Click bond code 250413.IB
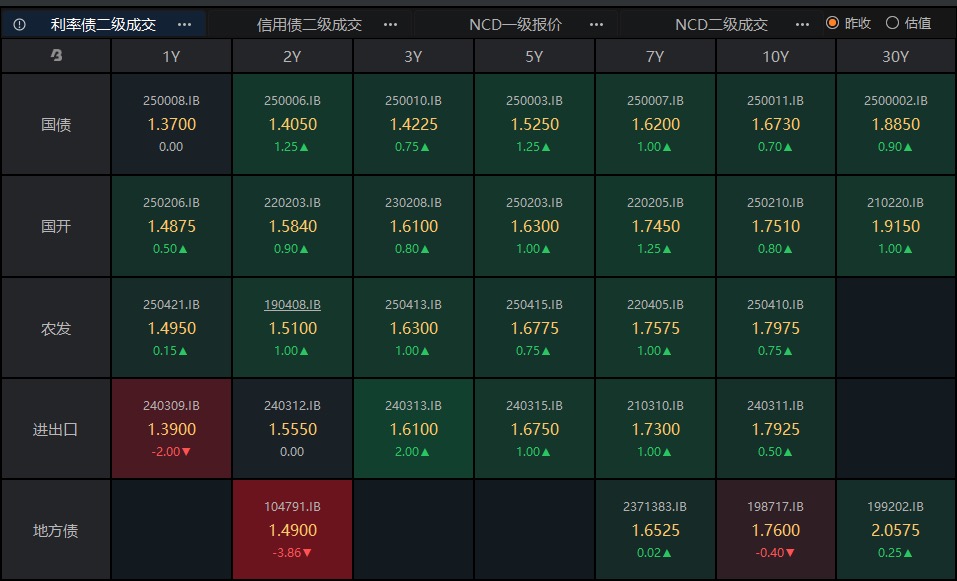The height and width of the screenshot is (581, 957). [413, 305]
